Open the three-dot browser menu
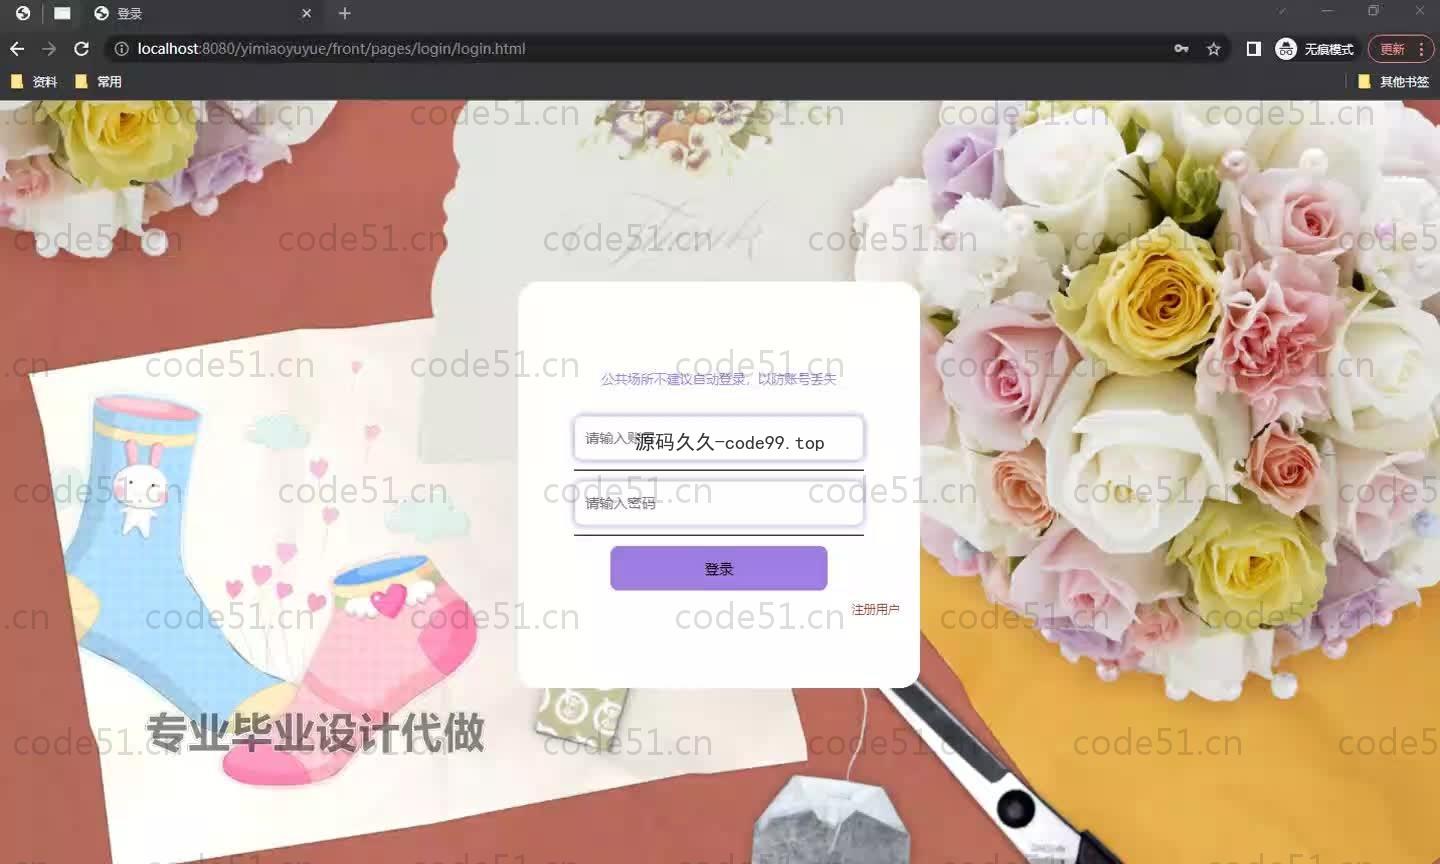The width and height of the screenshot is (1440, 864). [1422, 48]
